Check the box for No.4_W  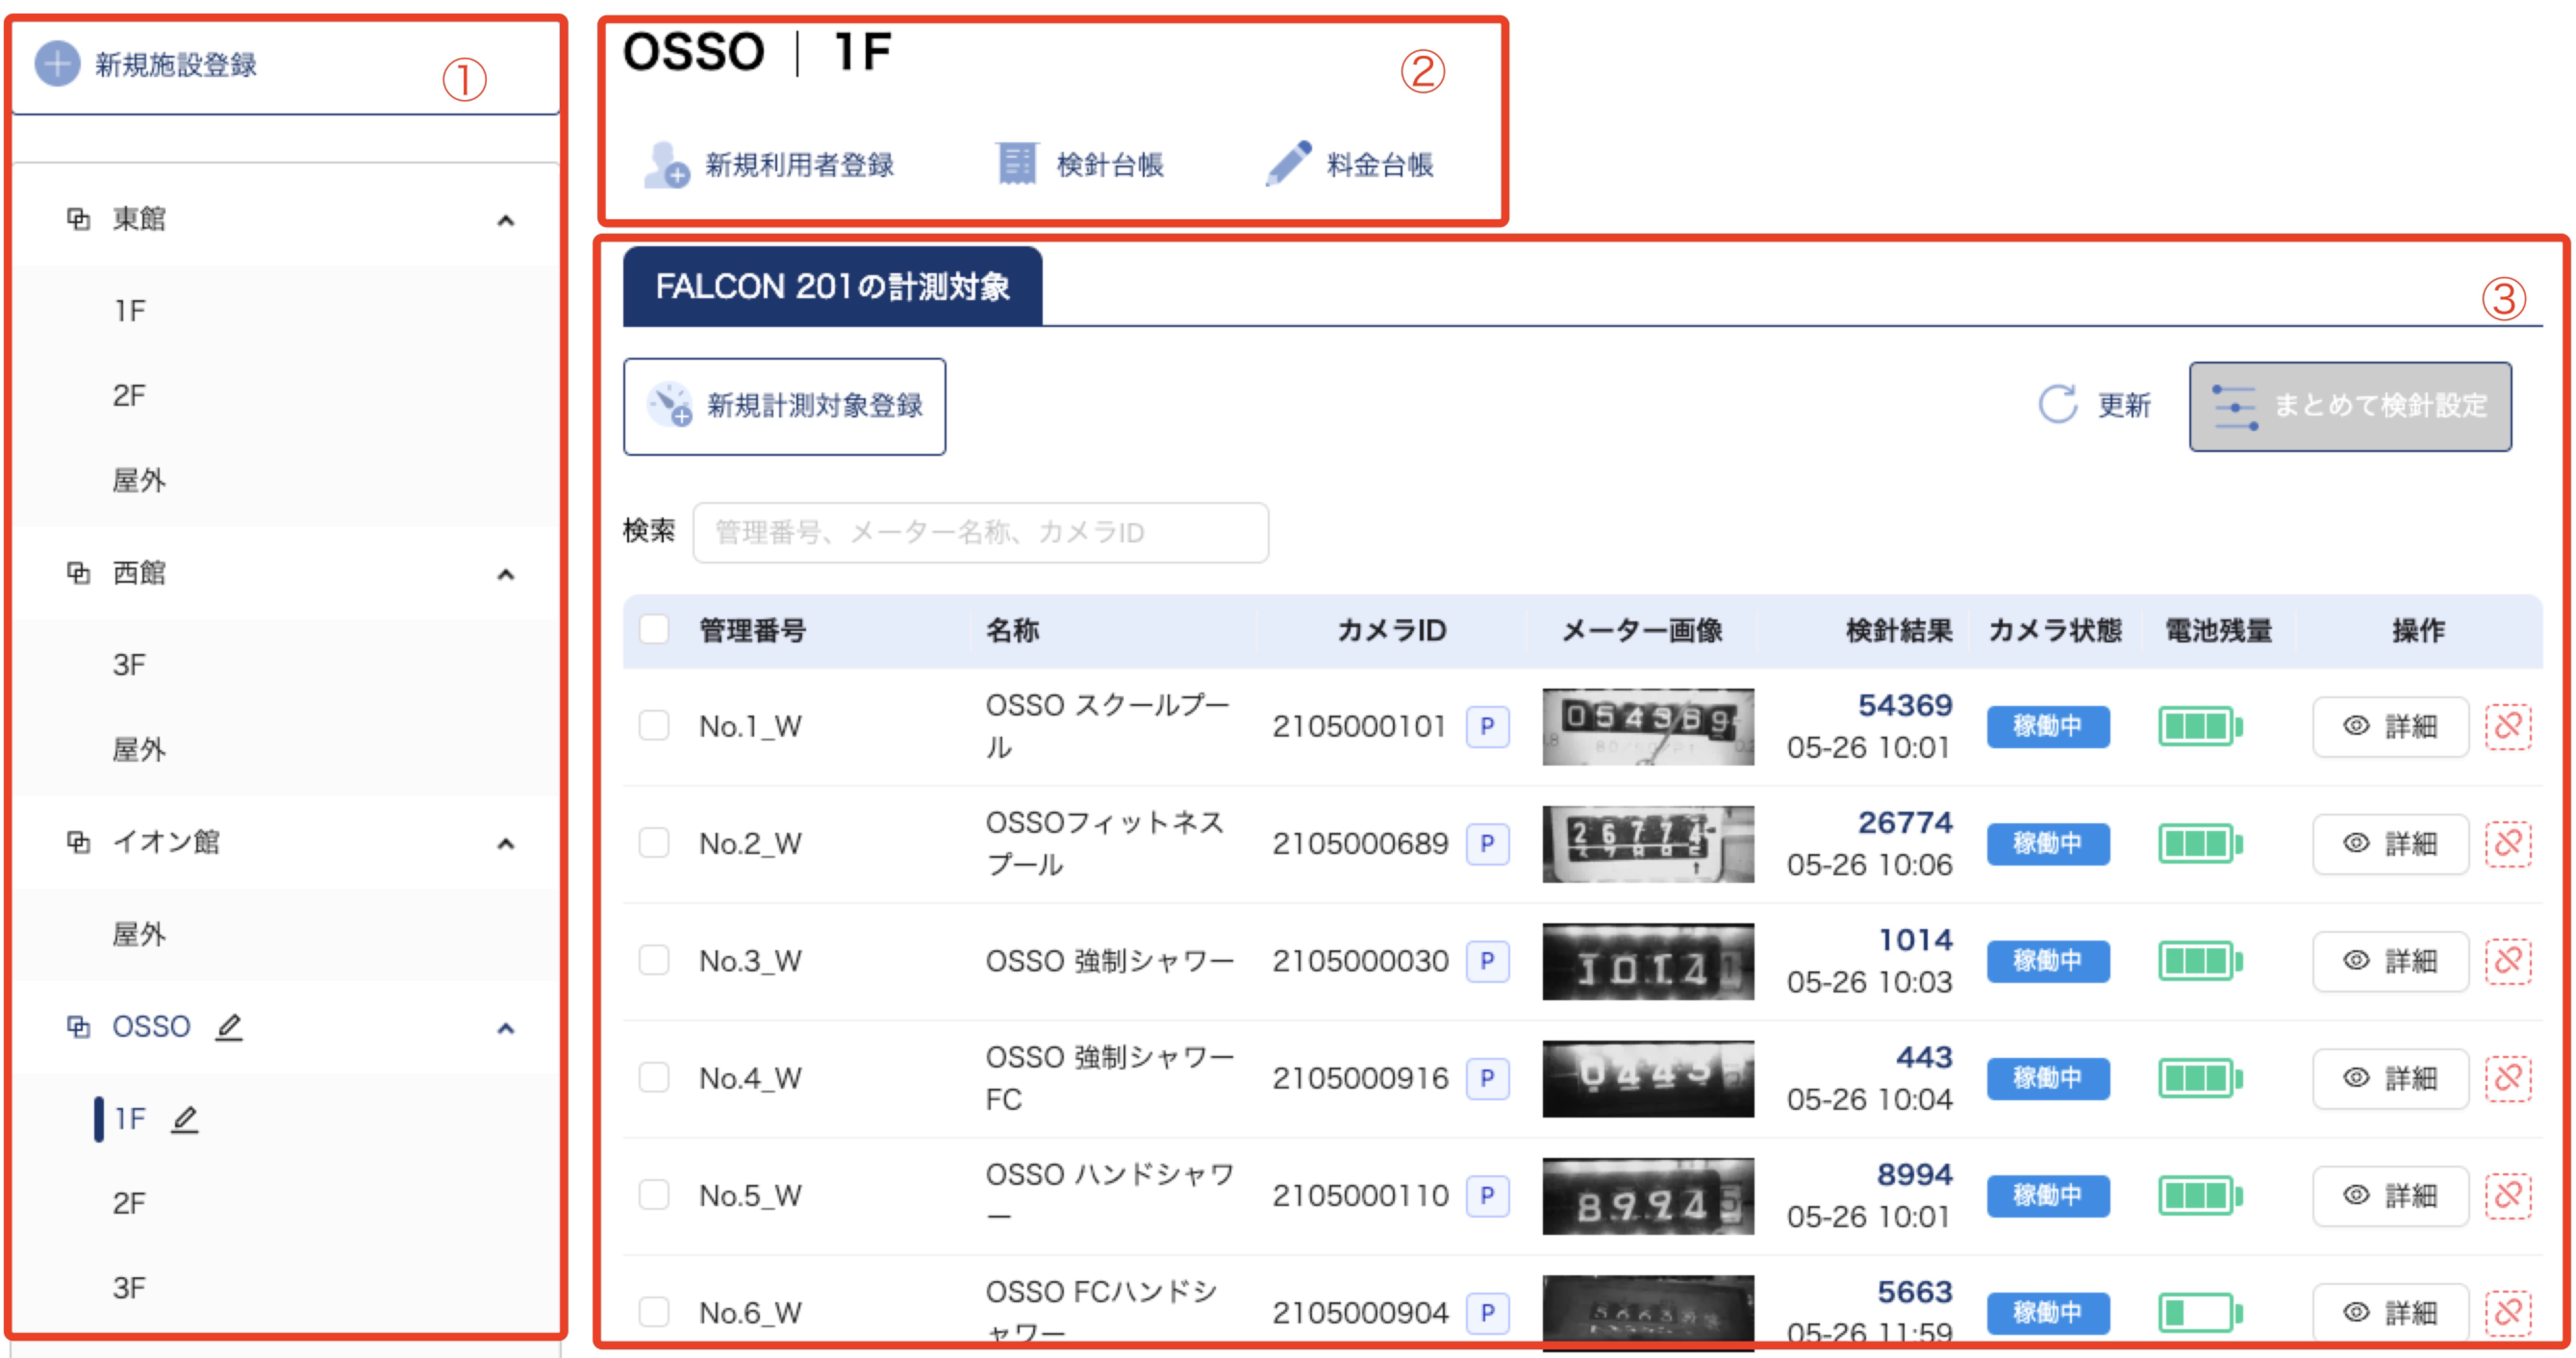click(x=654, y=1078)
